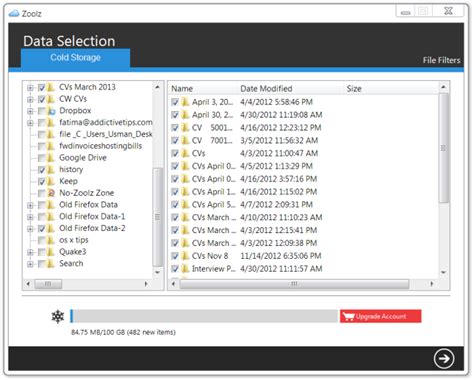Select the Cold Storage tab
The width and height of the screenshot is (474, 380).
[76, 58]
